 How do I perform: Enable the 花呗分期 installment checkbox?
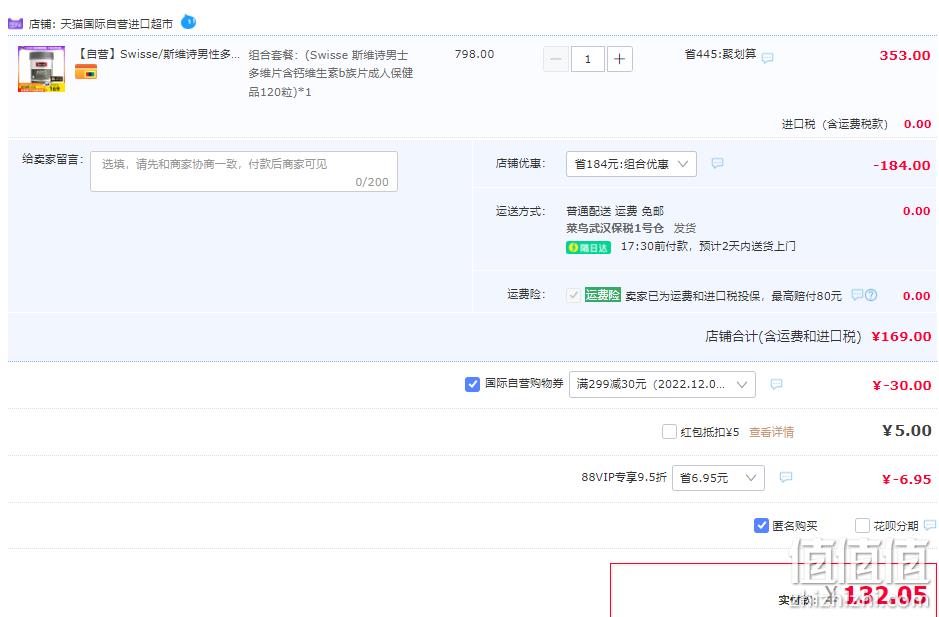(862, 525)
